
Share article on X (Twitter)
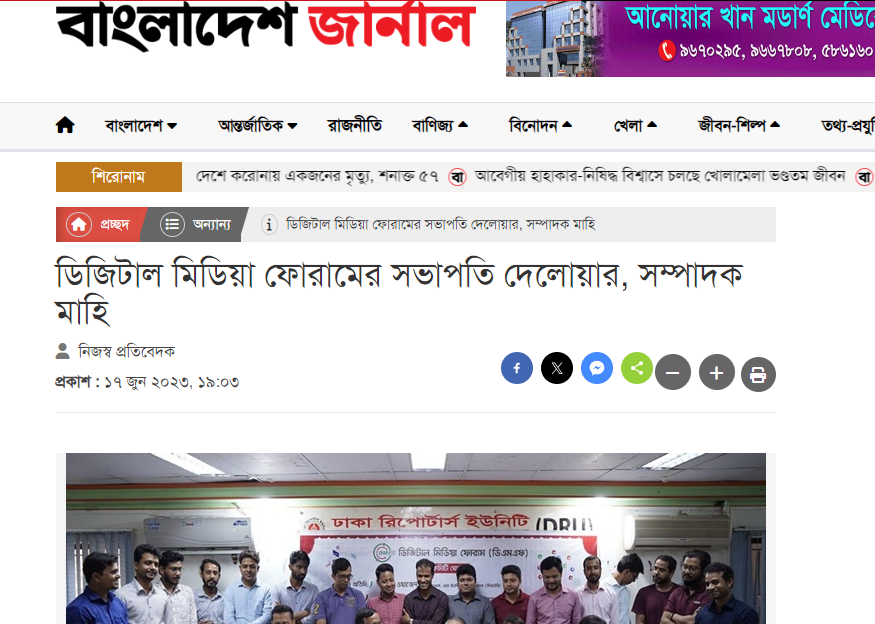pyautogui.click(x=557, y=368)
